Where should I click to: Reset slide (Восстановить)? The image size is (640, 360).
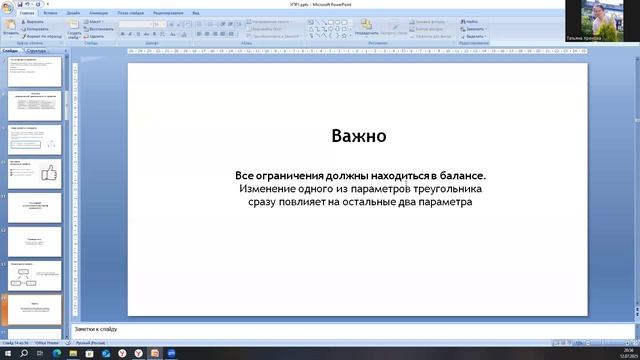[99, 29]
